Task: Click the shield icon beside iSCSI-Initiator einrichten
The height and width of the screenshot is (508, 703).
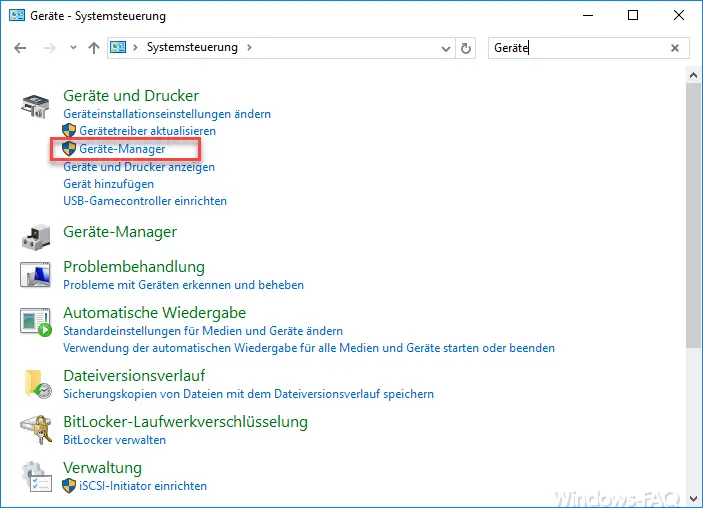Action: click(x=69, y=486)
